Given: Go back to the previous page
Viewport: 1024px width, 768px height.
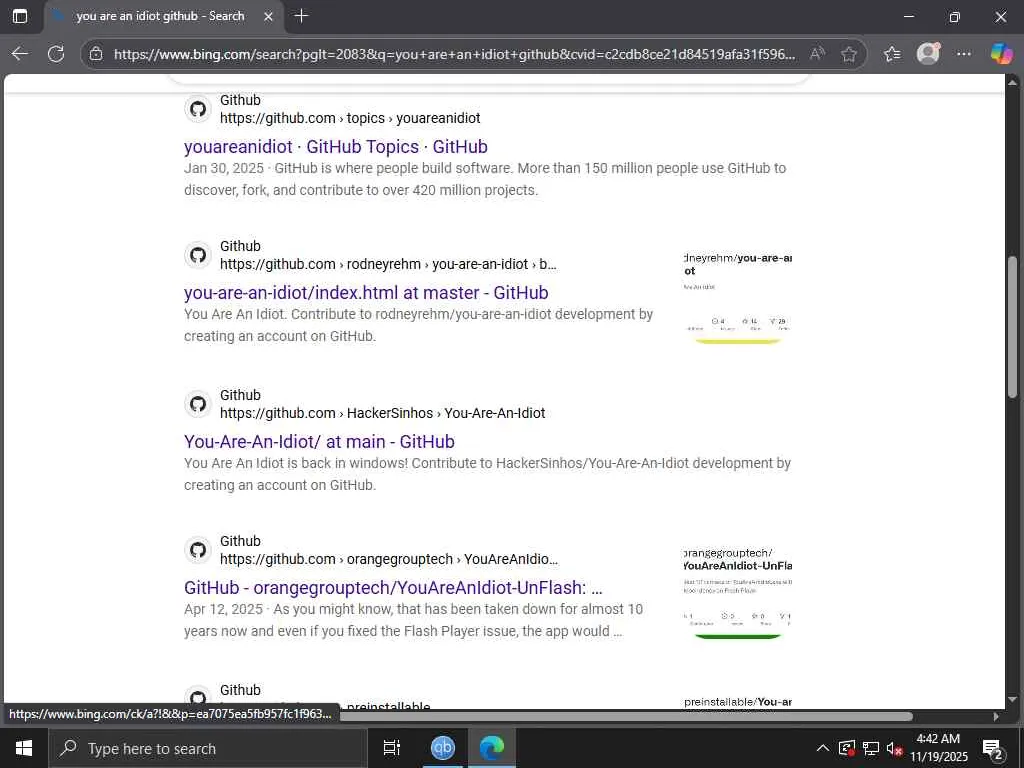Looking at the screenshot, I should (x=20, y=54).
